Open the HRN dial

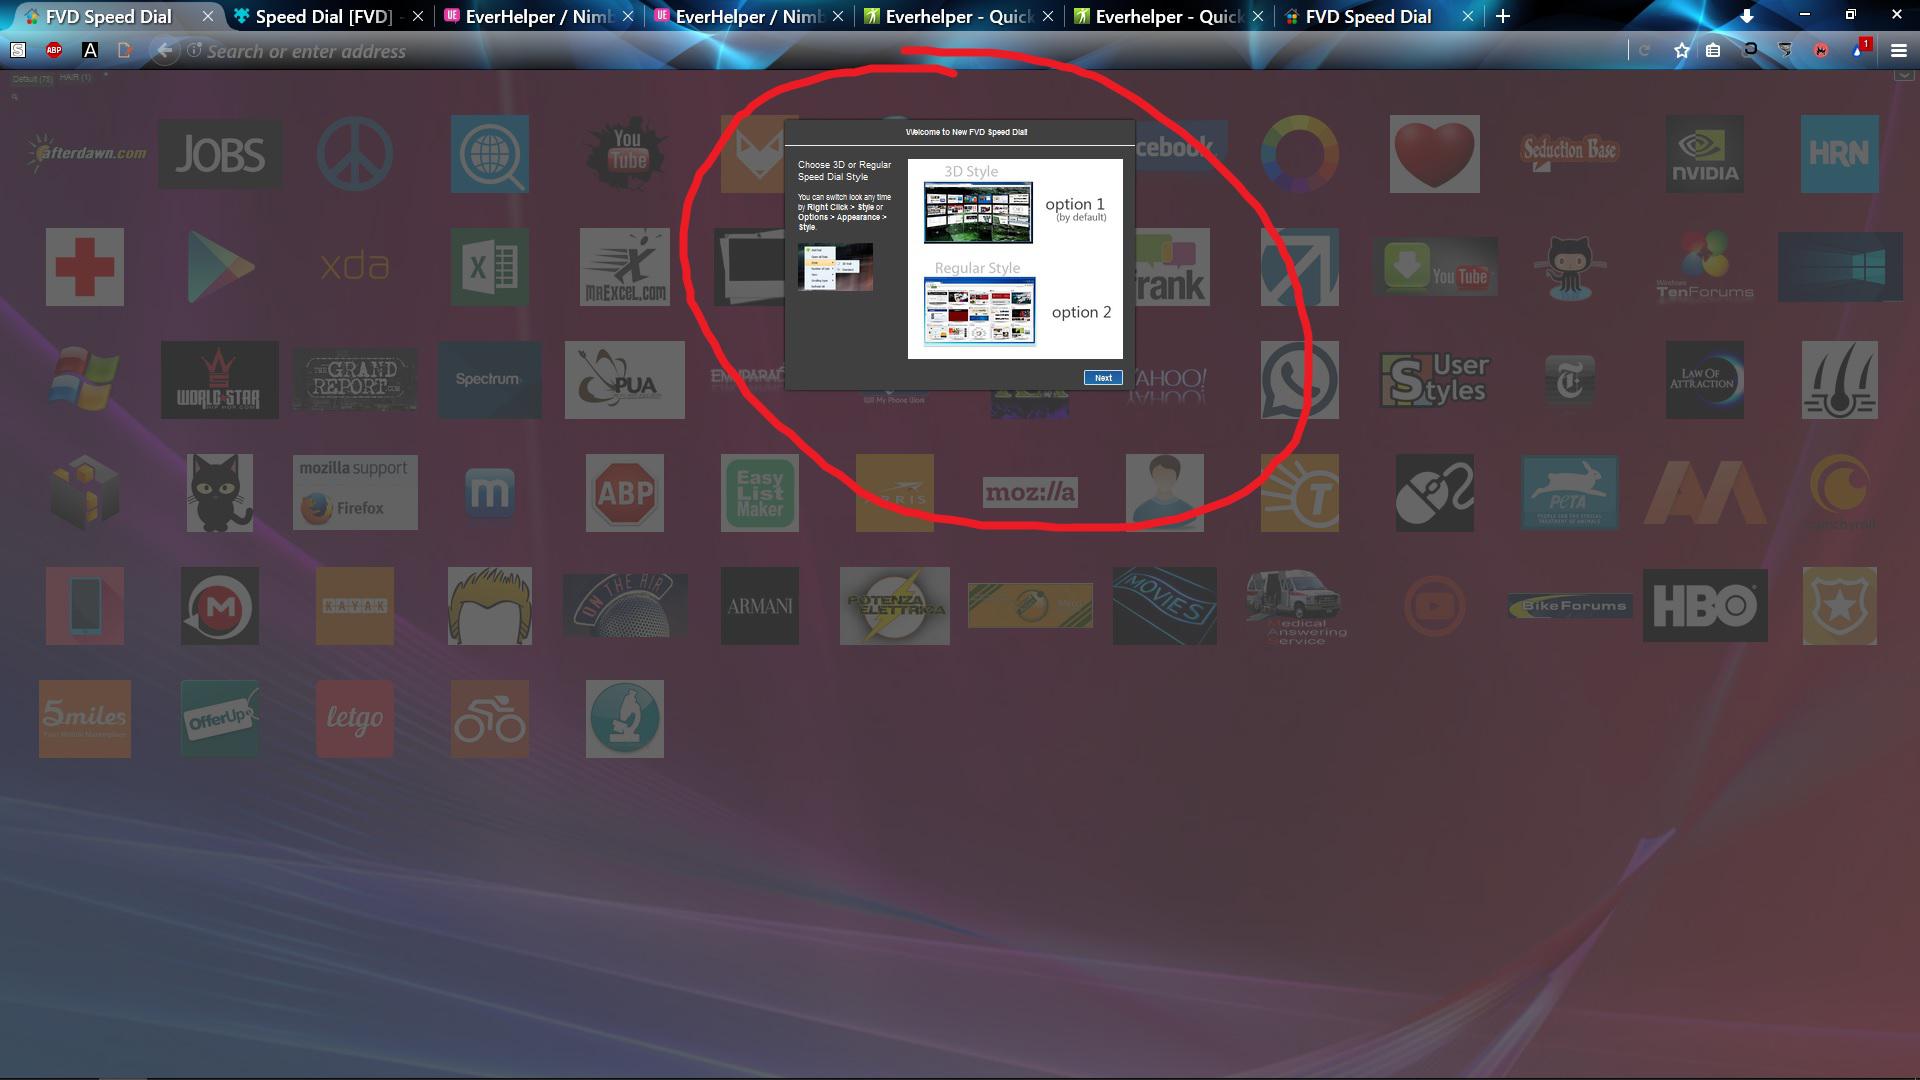(1839, 154)
